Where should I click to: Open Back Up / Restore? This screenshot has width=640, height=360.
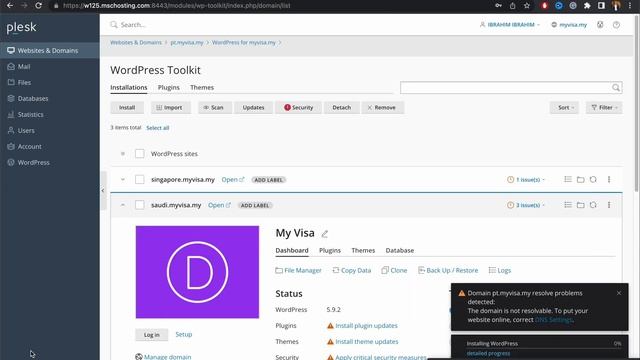tap(448, 270)
